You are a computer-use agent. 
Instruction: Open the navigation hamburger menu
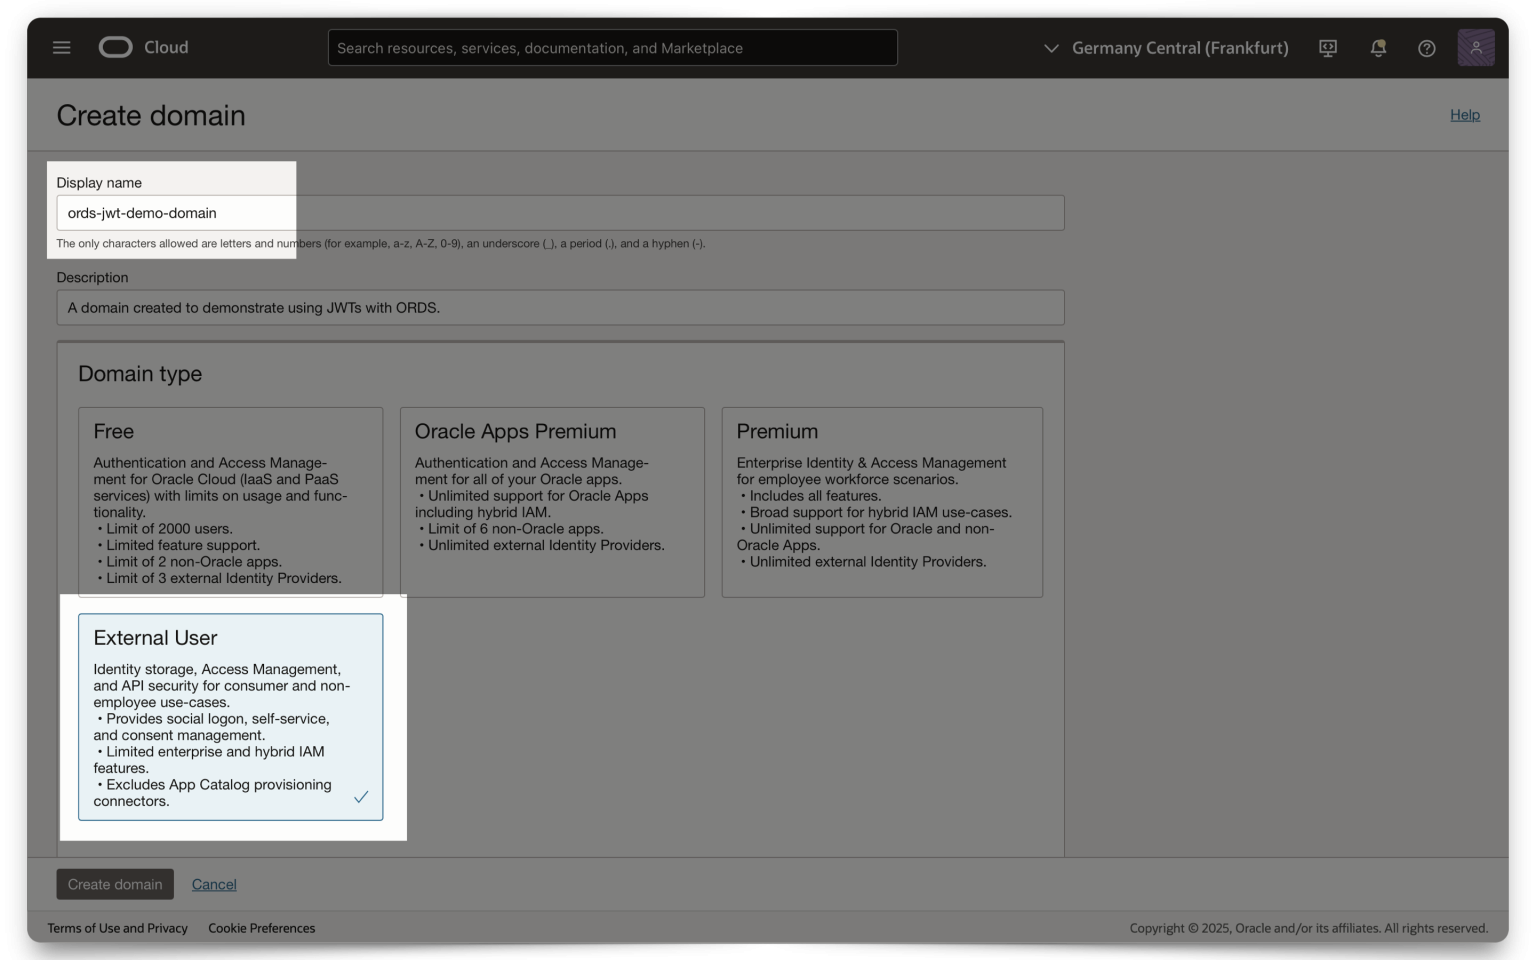point(61,47)
